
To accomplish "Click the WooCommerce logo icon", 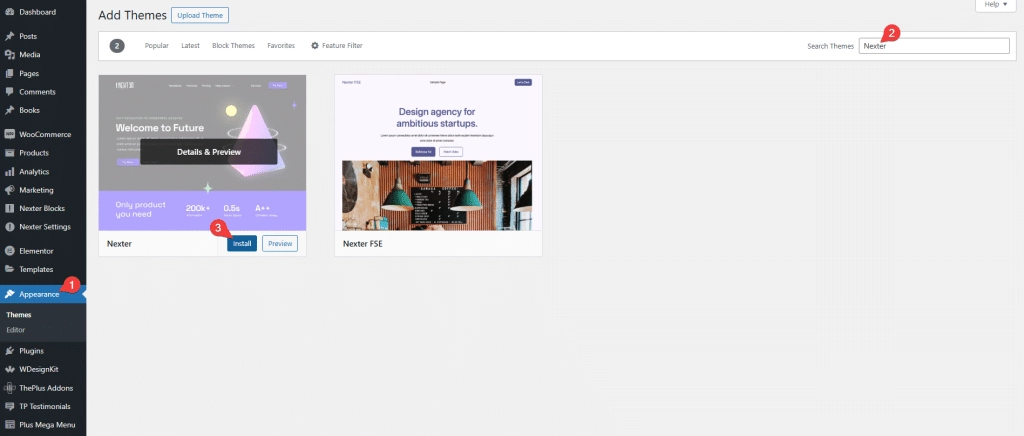I will tap(9, 134).
